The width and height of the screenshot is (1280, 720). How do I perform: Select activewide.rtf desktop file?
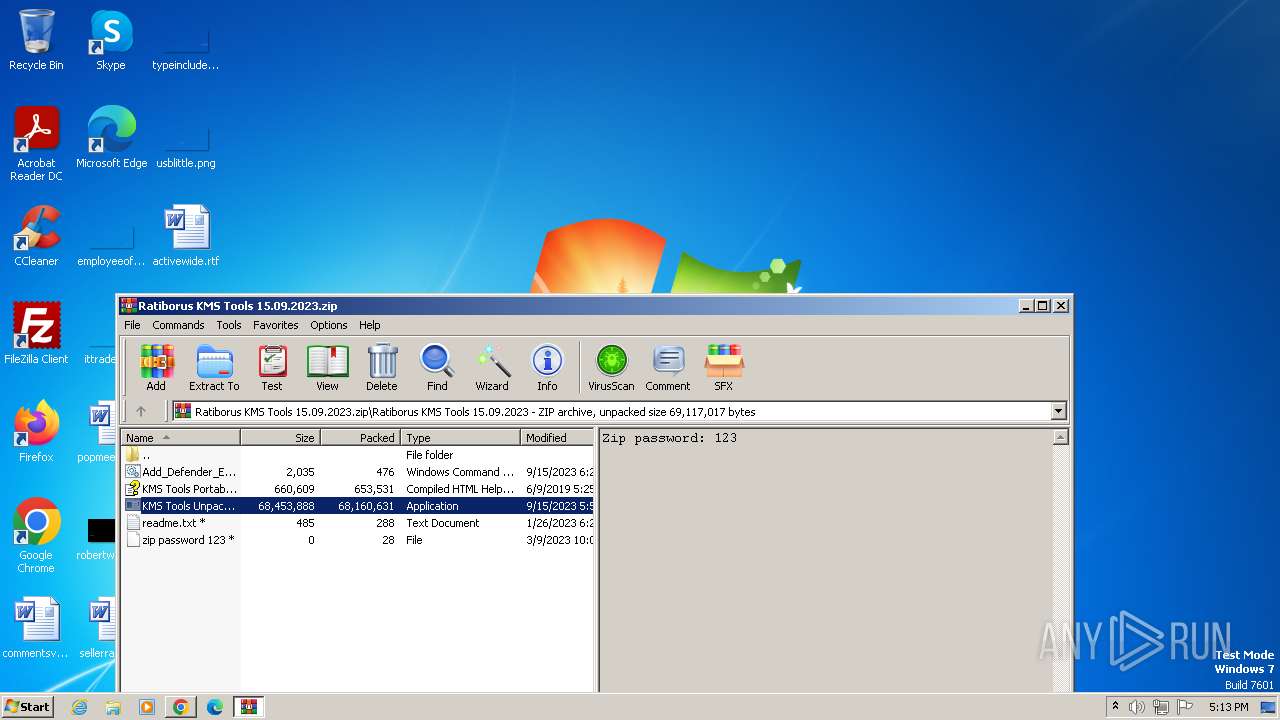tap(186, 236)
